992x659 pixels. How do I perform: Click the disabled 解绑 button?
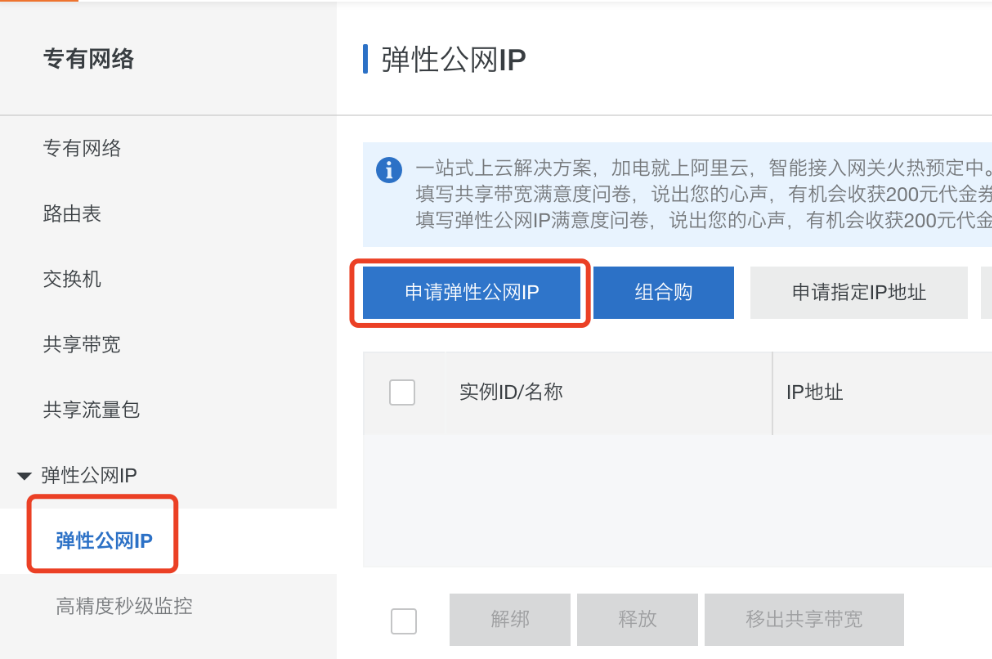coord(510,620)
